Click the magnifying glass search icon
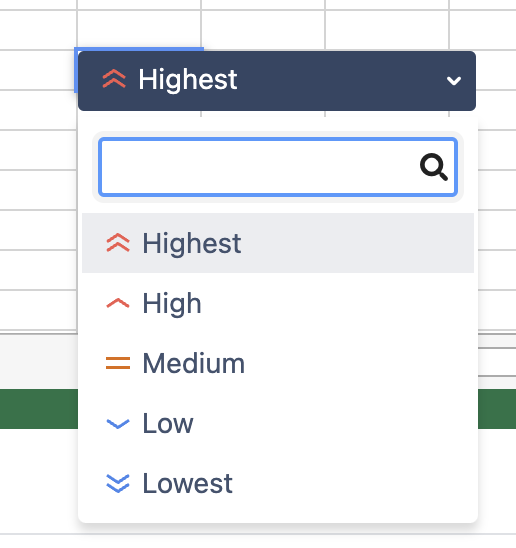The width and height of the screenshot is (516, 548). (x=434, y=167)
